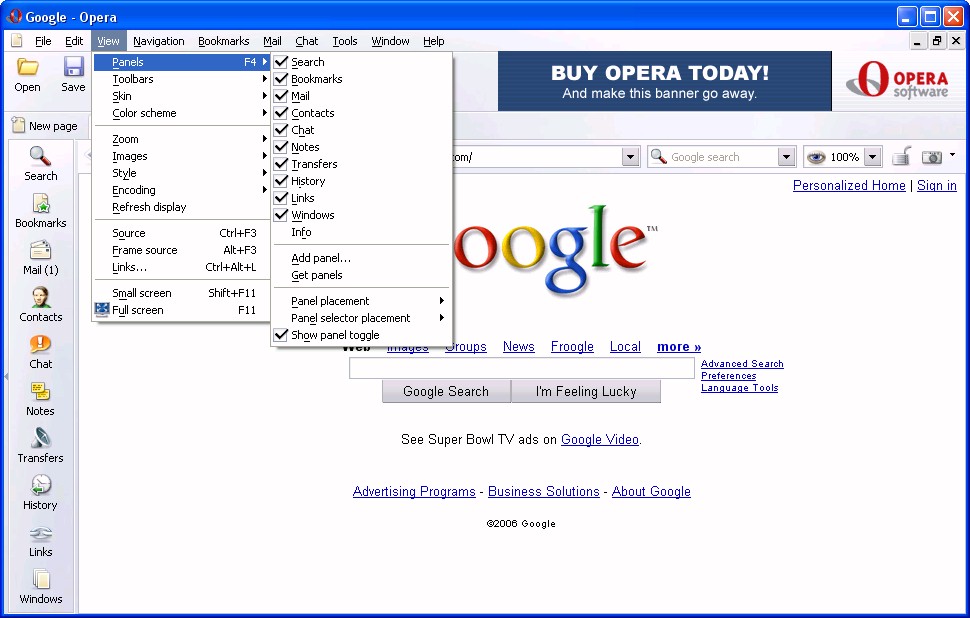The image size is (970, 618).
Task: Expand Panel selector placement submenu
Action: pos(362,318)
